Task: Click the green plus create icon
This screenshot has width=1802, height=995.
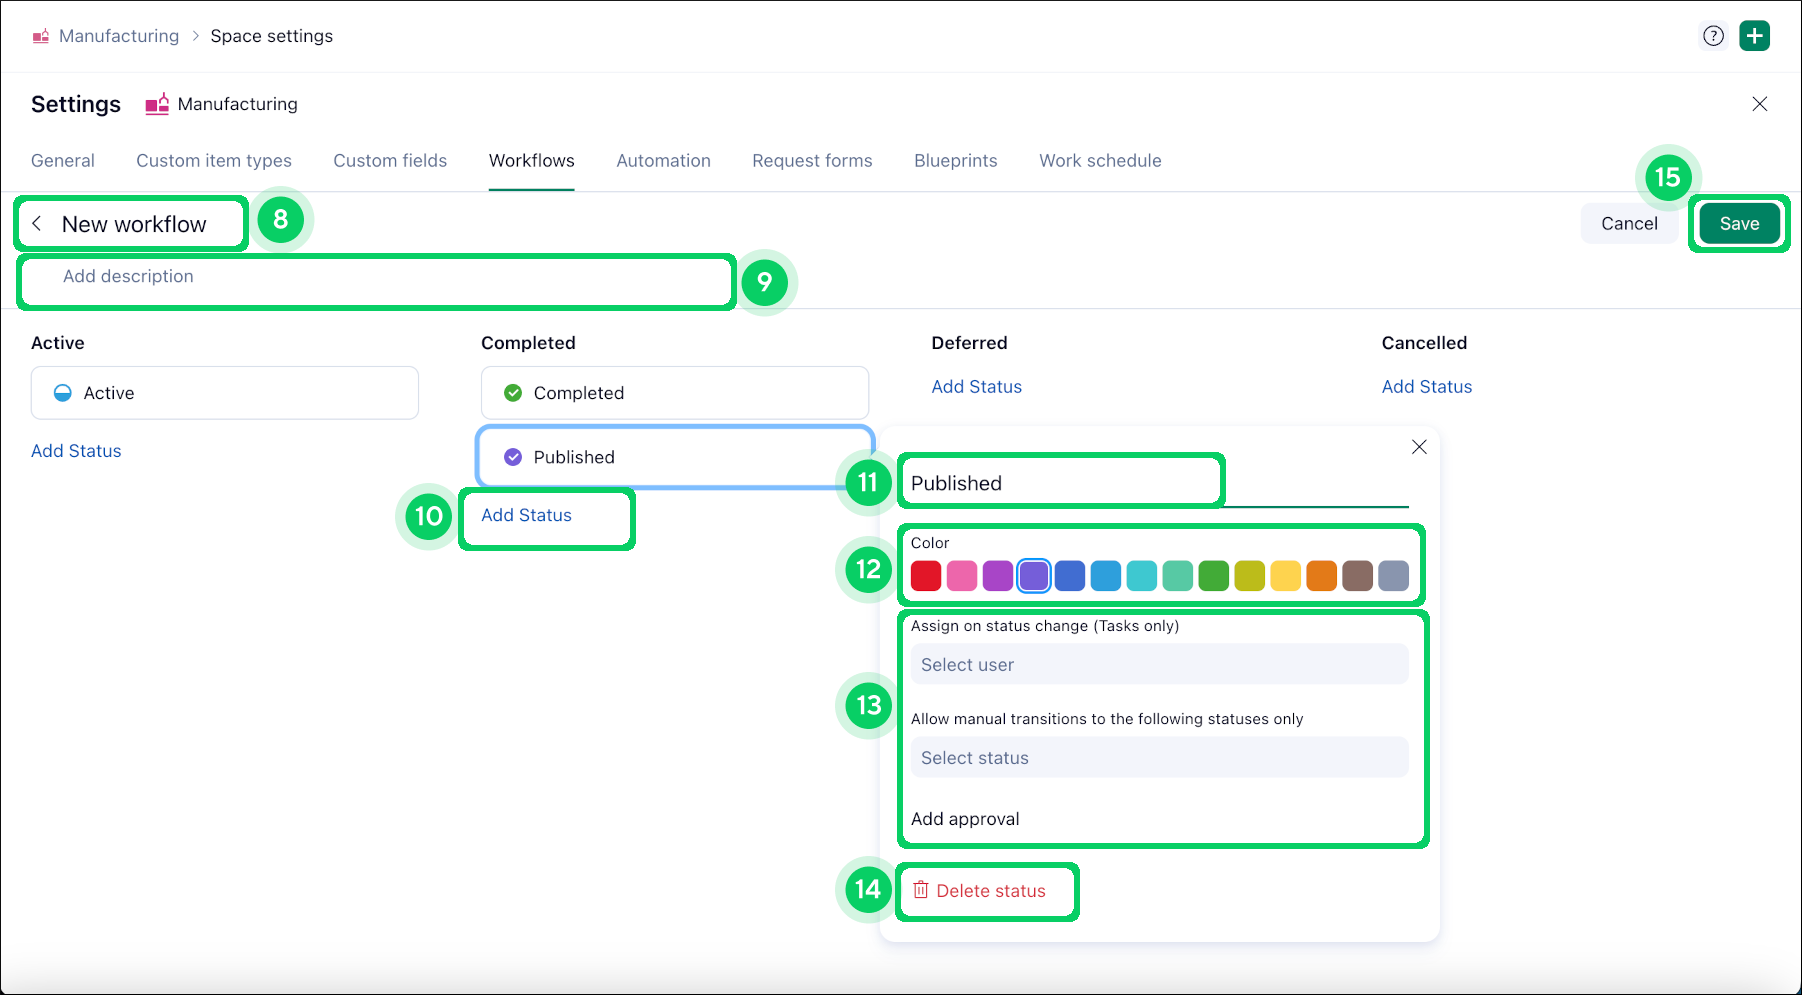Action: pyautogui.click(x=1754, y=36)
